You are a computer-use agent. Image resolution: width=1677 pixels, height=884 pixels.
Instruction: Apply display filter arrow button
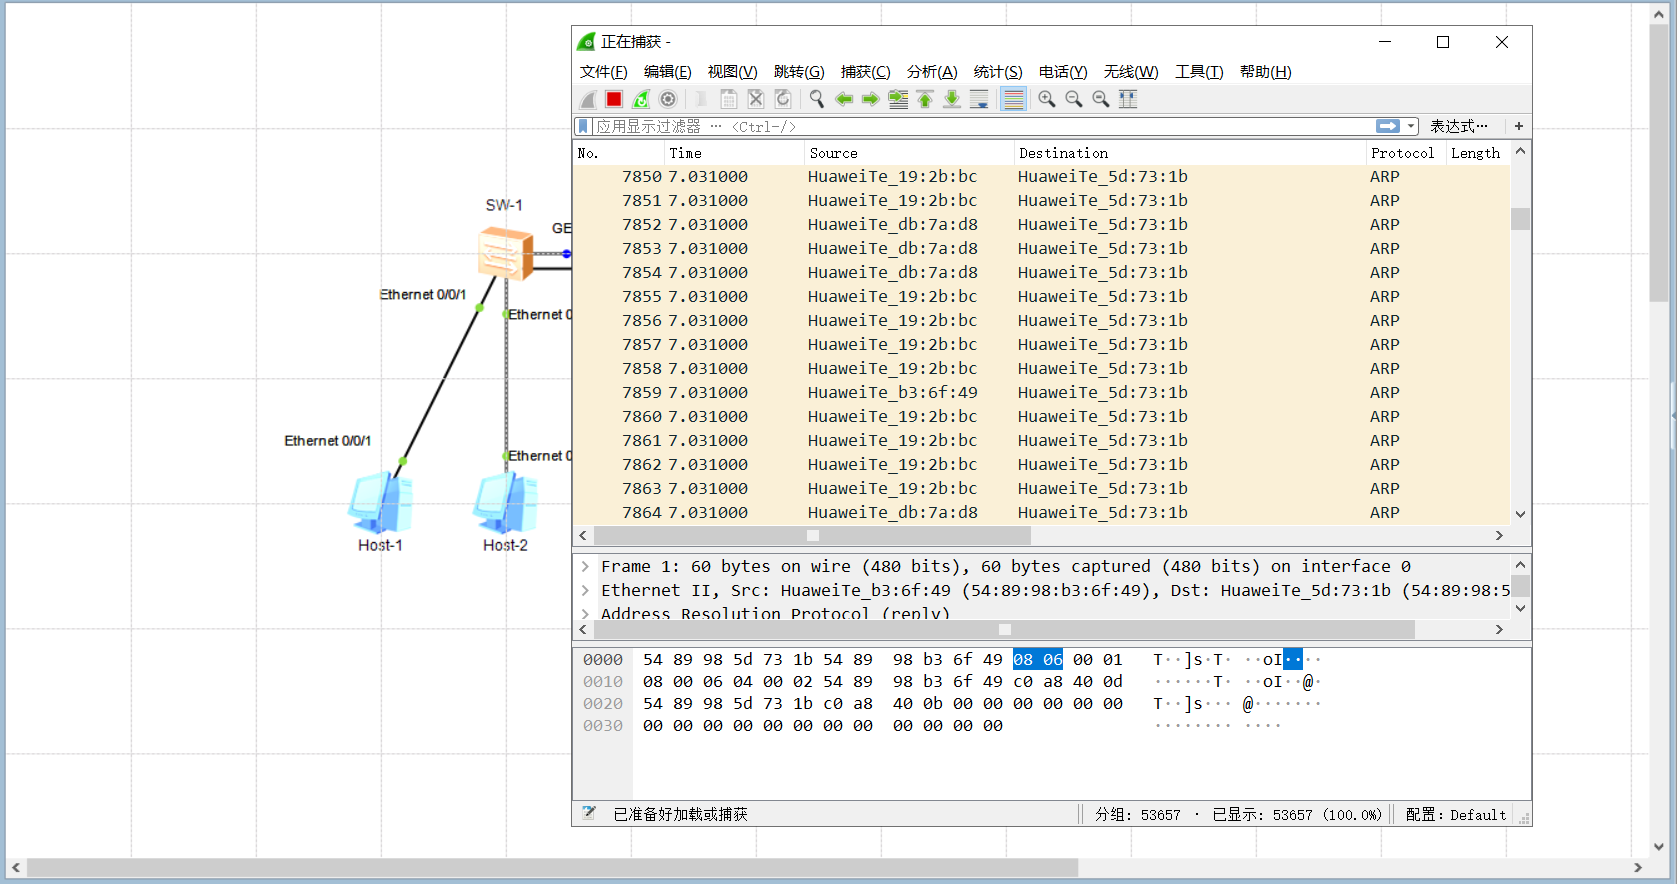click(1388, 126)
